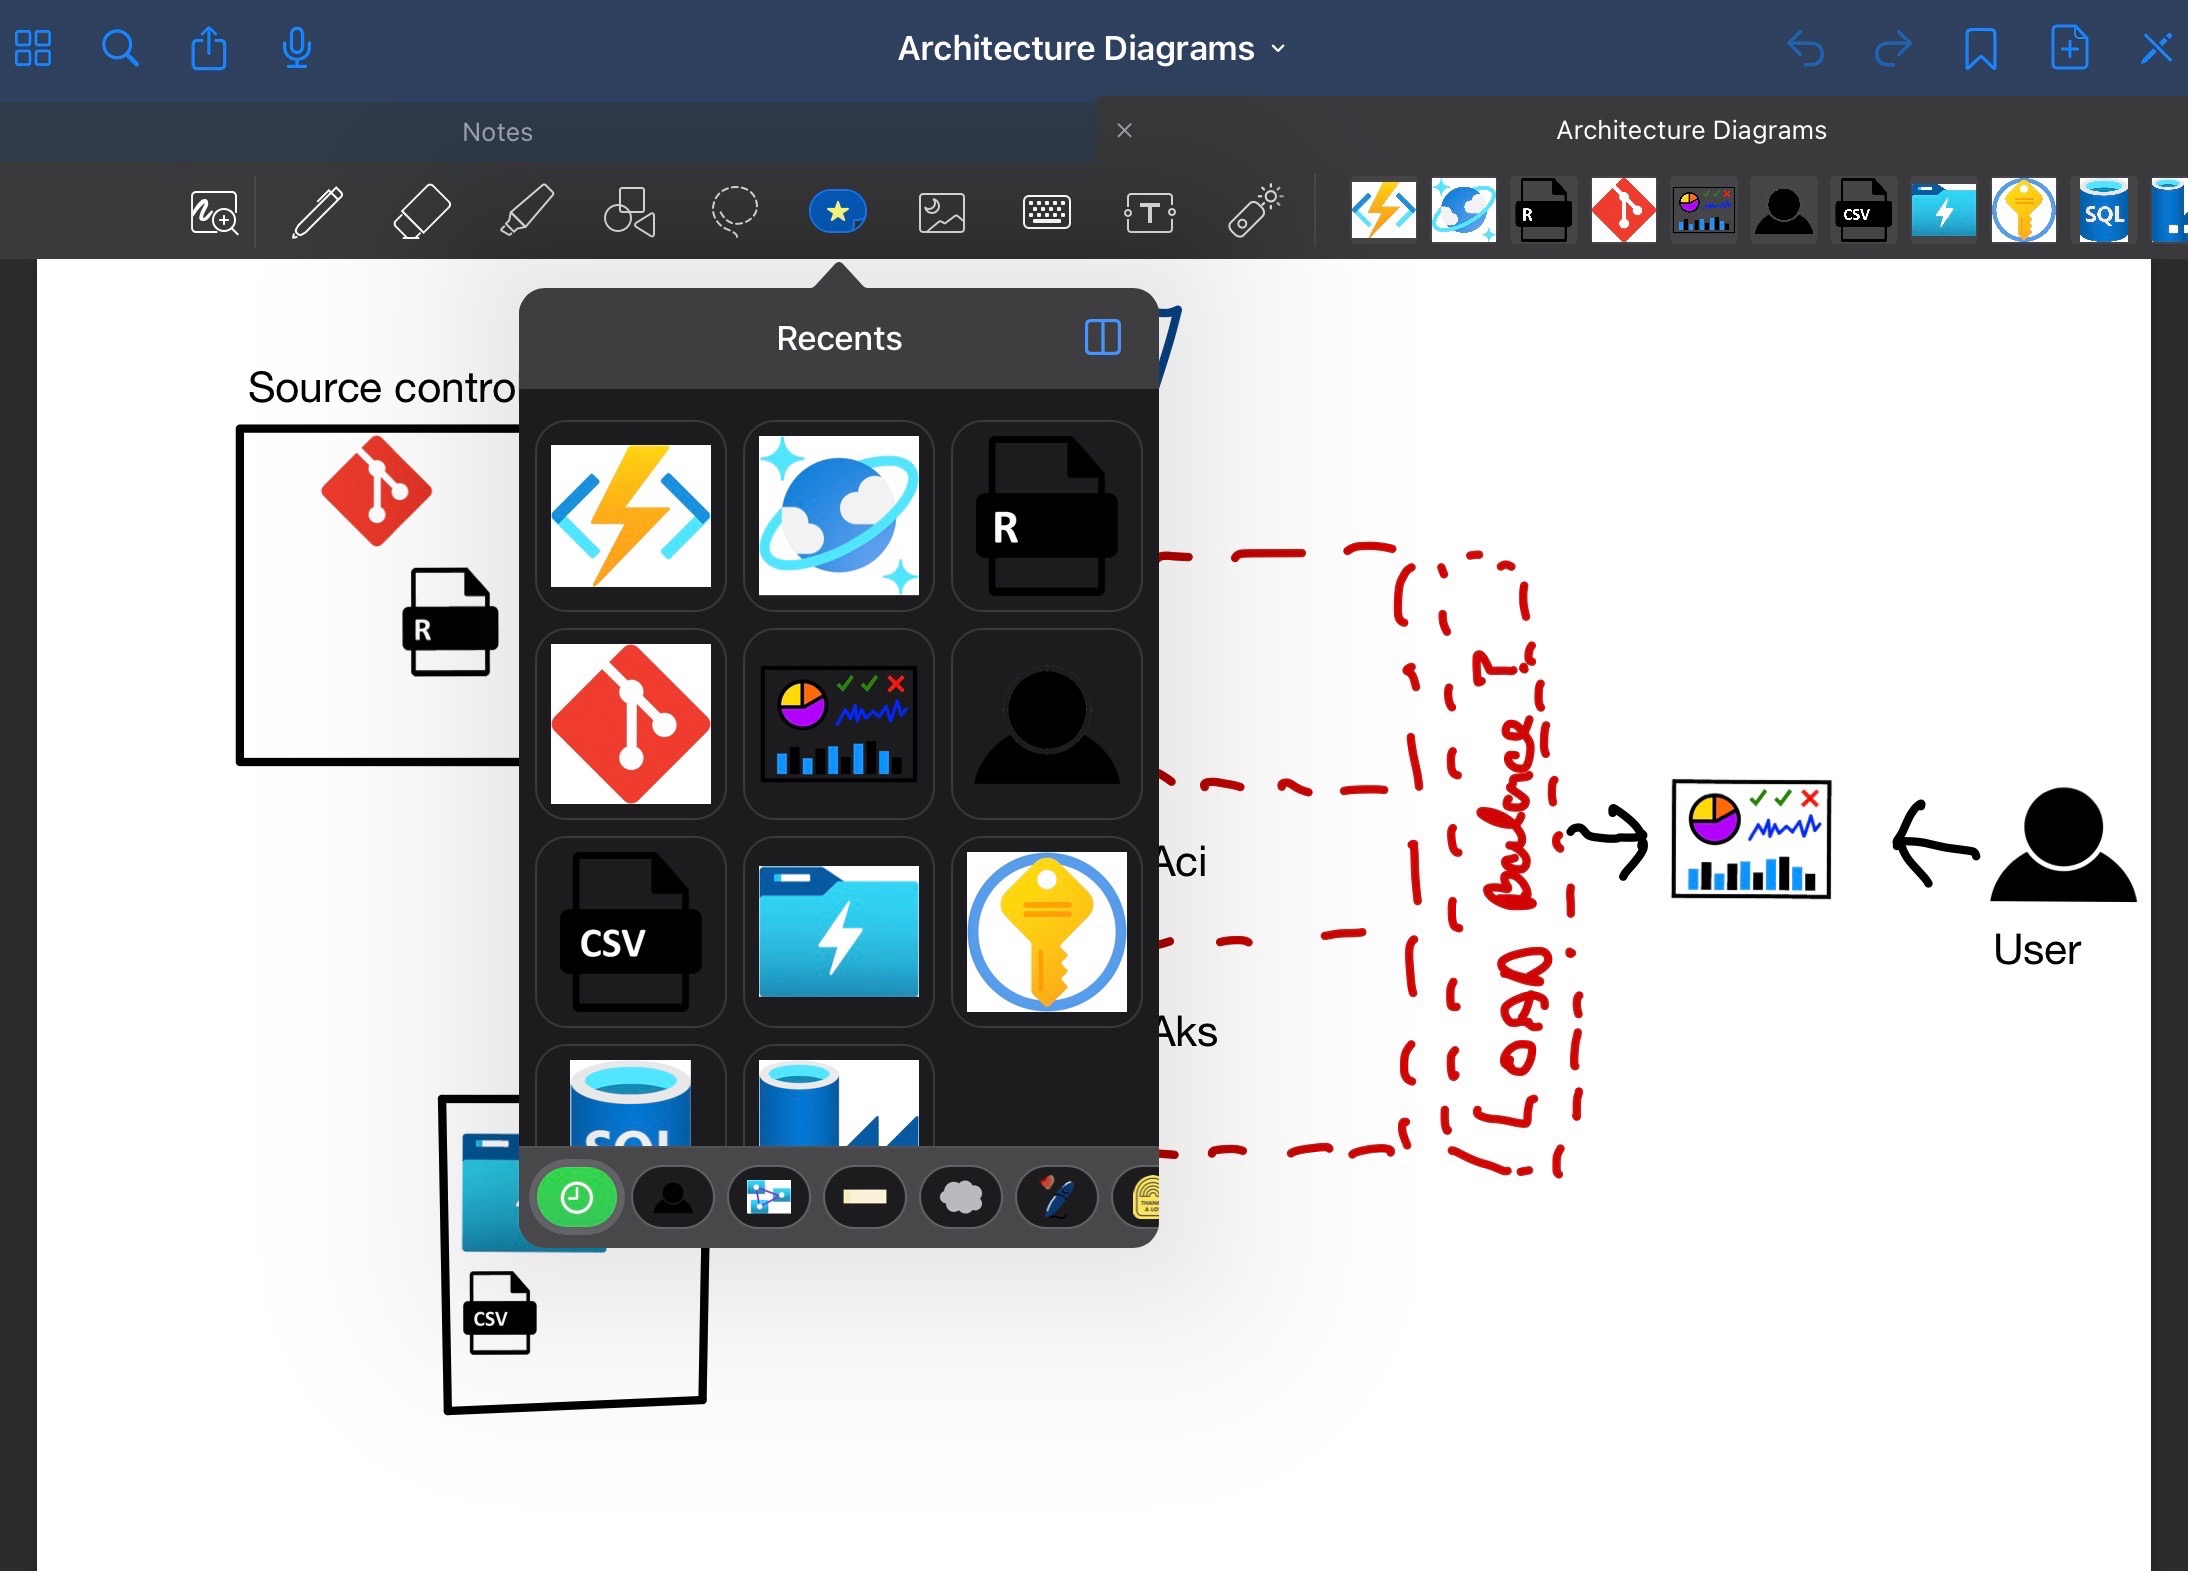Start audio recording with microphone icon

296,48
